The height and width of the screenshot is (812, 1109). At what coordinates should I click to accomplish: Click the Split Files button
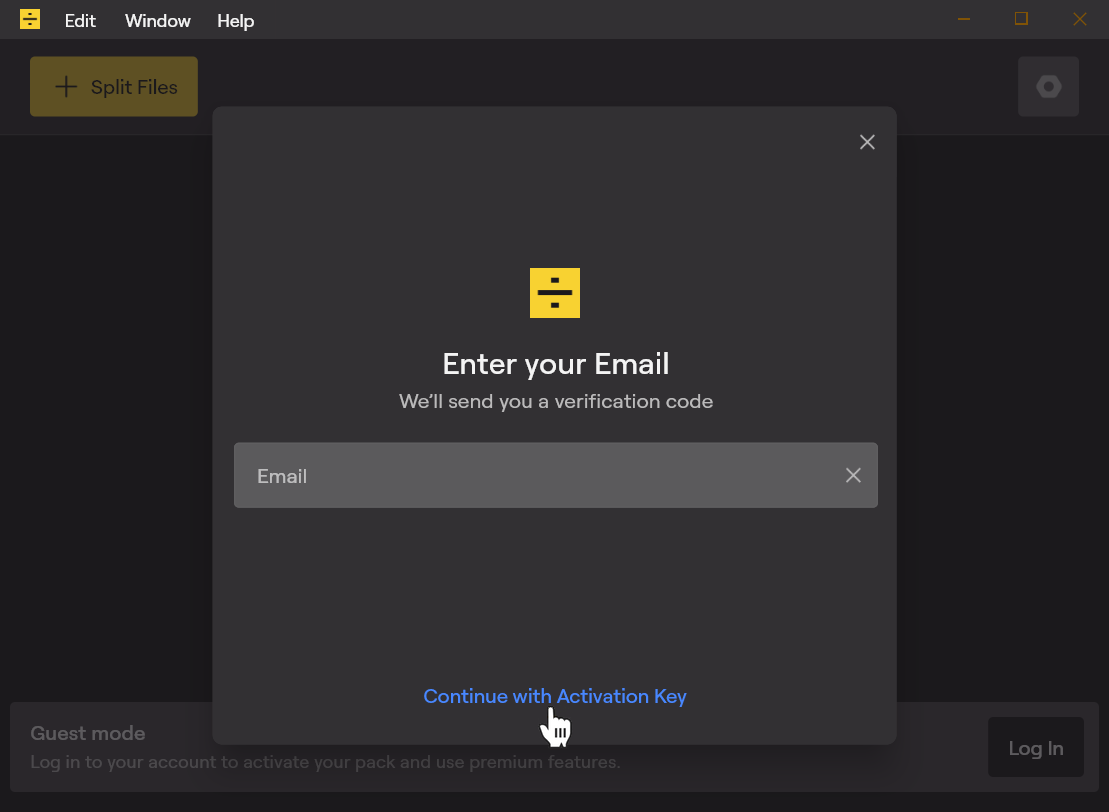114,86
